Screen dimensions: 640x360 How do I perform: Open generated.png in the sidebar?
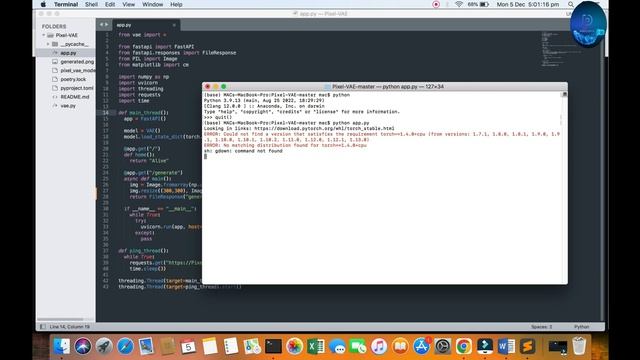point(77,62)
